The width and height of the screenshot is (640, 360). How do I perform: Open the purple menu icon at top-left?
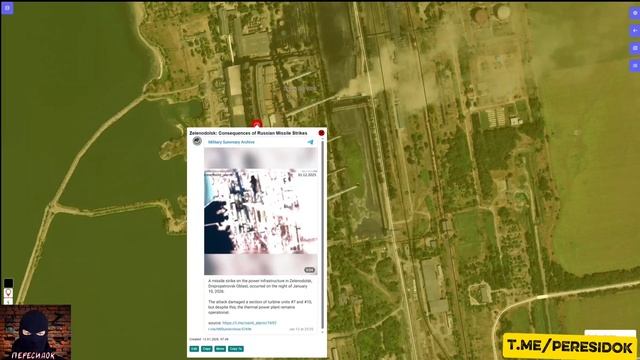[7, 8]
